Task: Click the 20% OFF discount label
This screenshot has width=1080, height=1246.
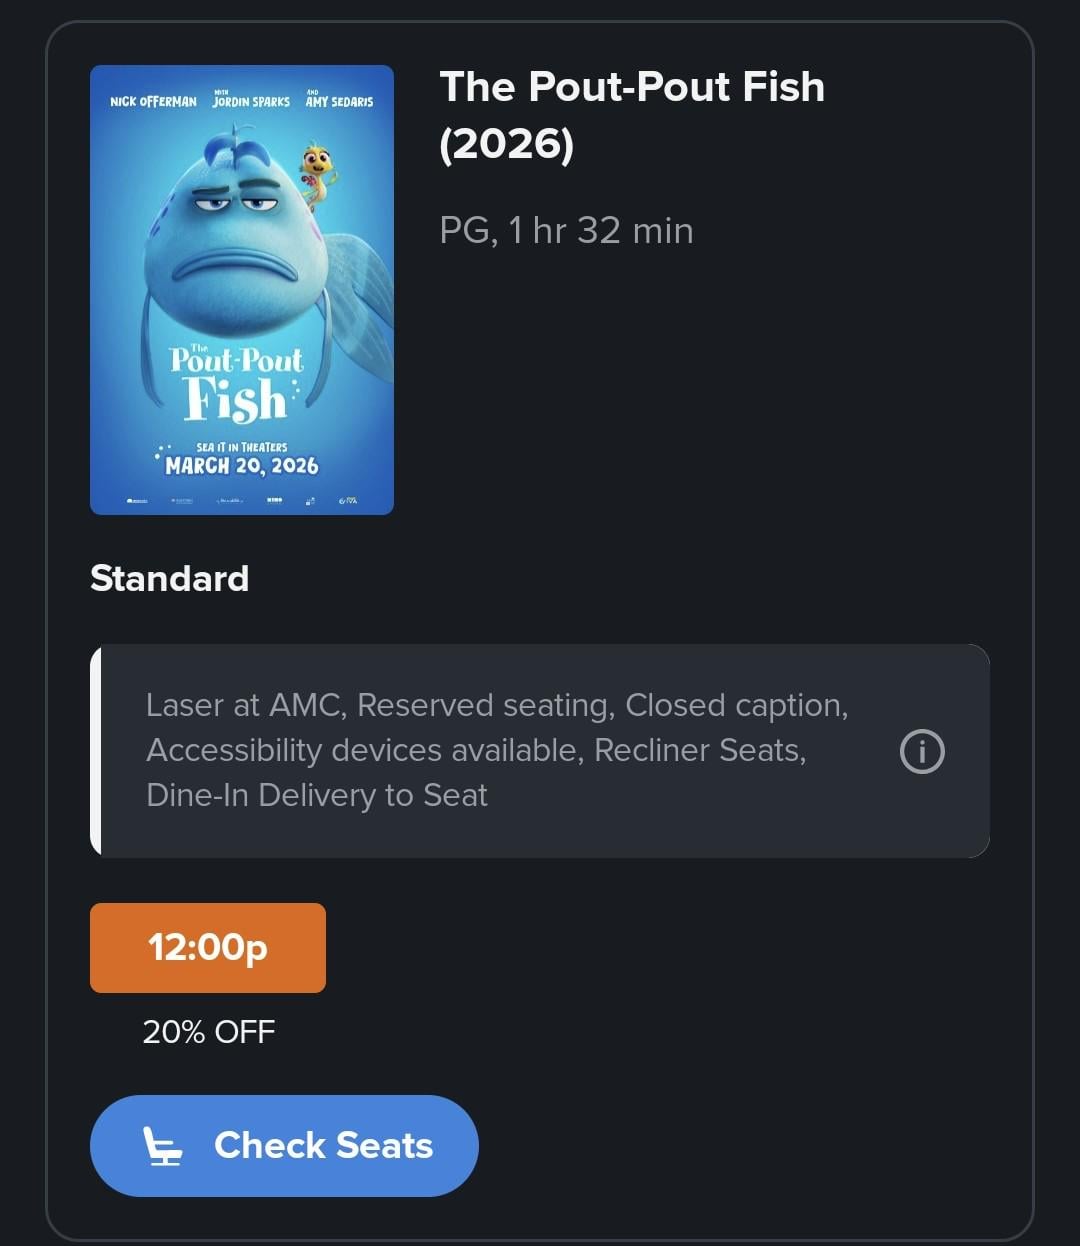Action: click(x=208, y=1032)
